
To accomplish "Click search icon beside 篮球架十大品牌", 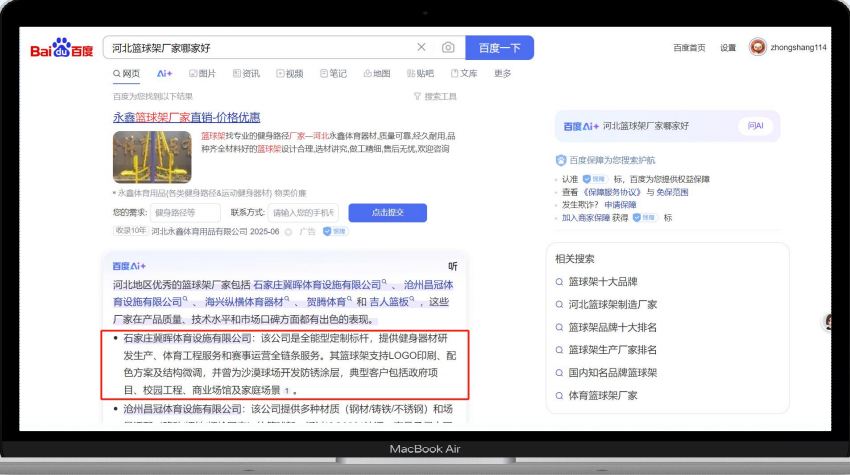I will (x=559, y=282).
